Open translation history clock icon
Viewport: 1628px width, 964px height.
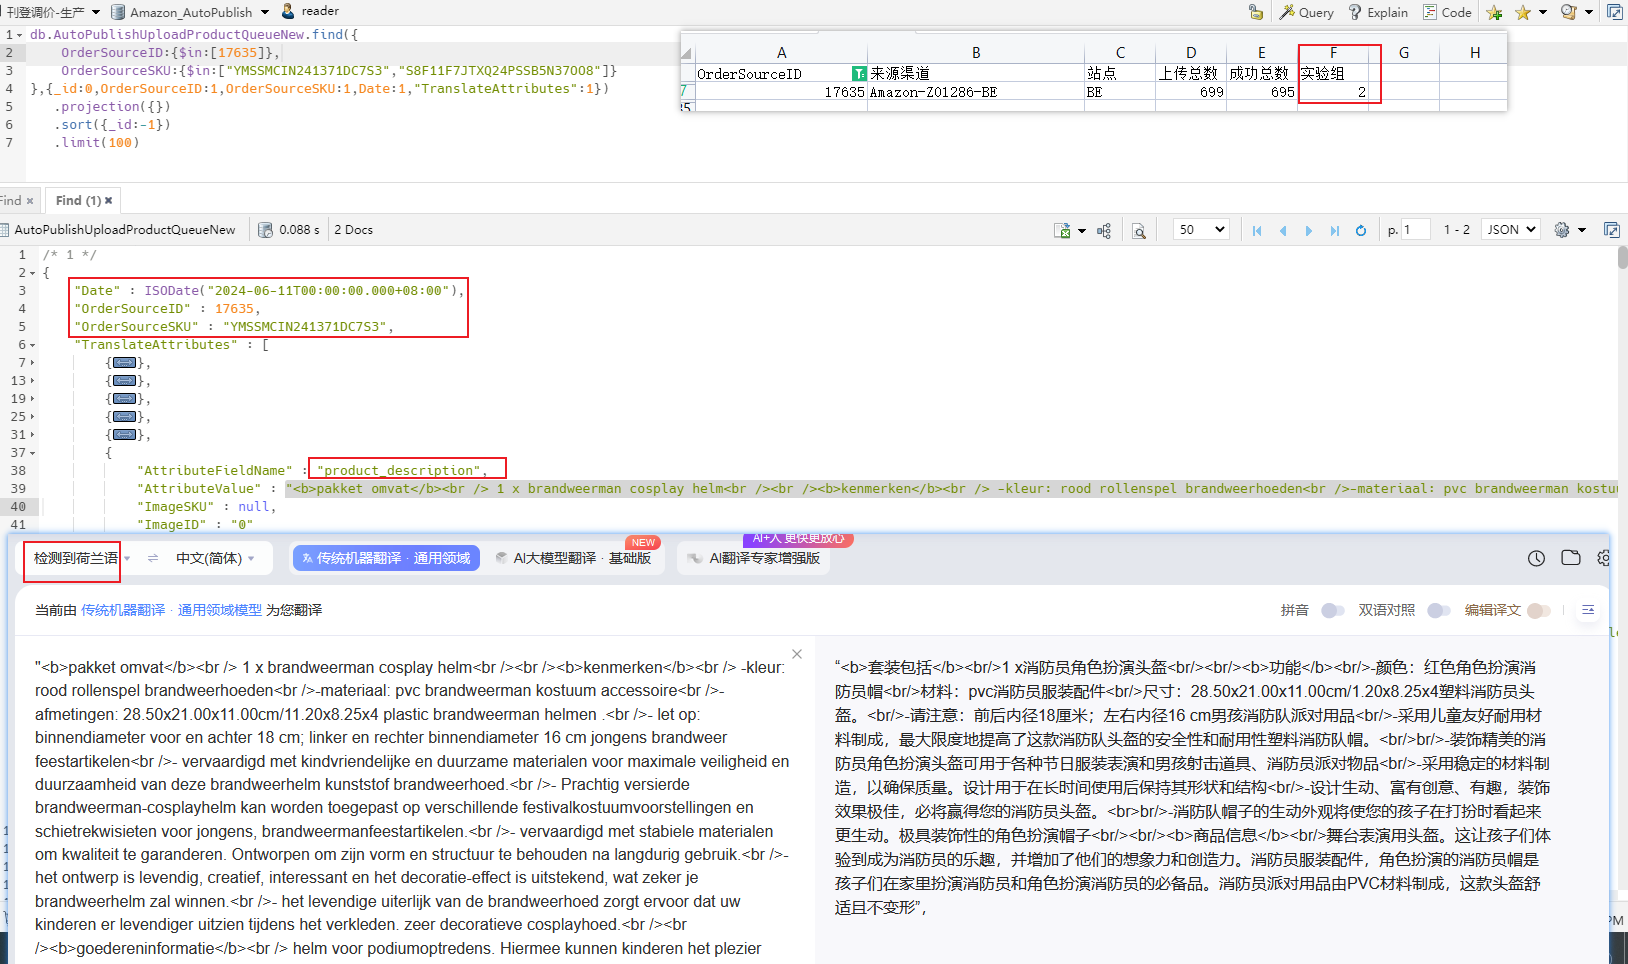point(1537,558)
